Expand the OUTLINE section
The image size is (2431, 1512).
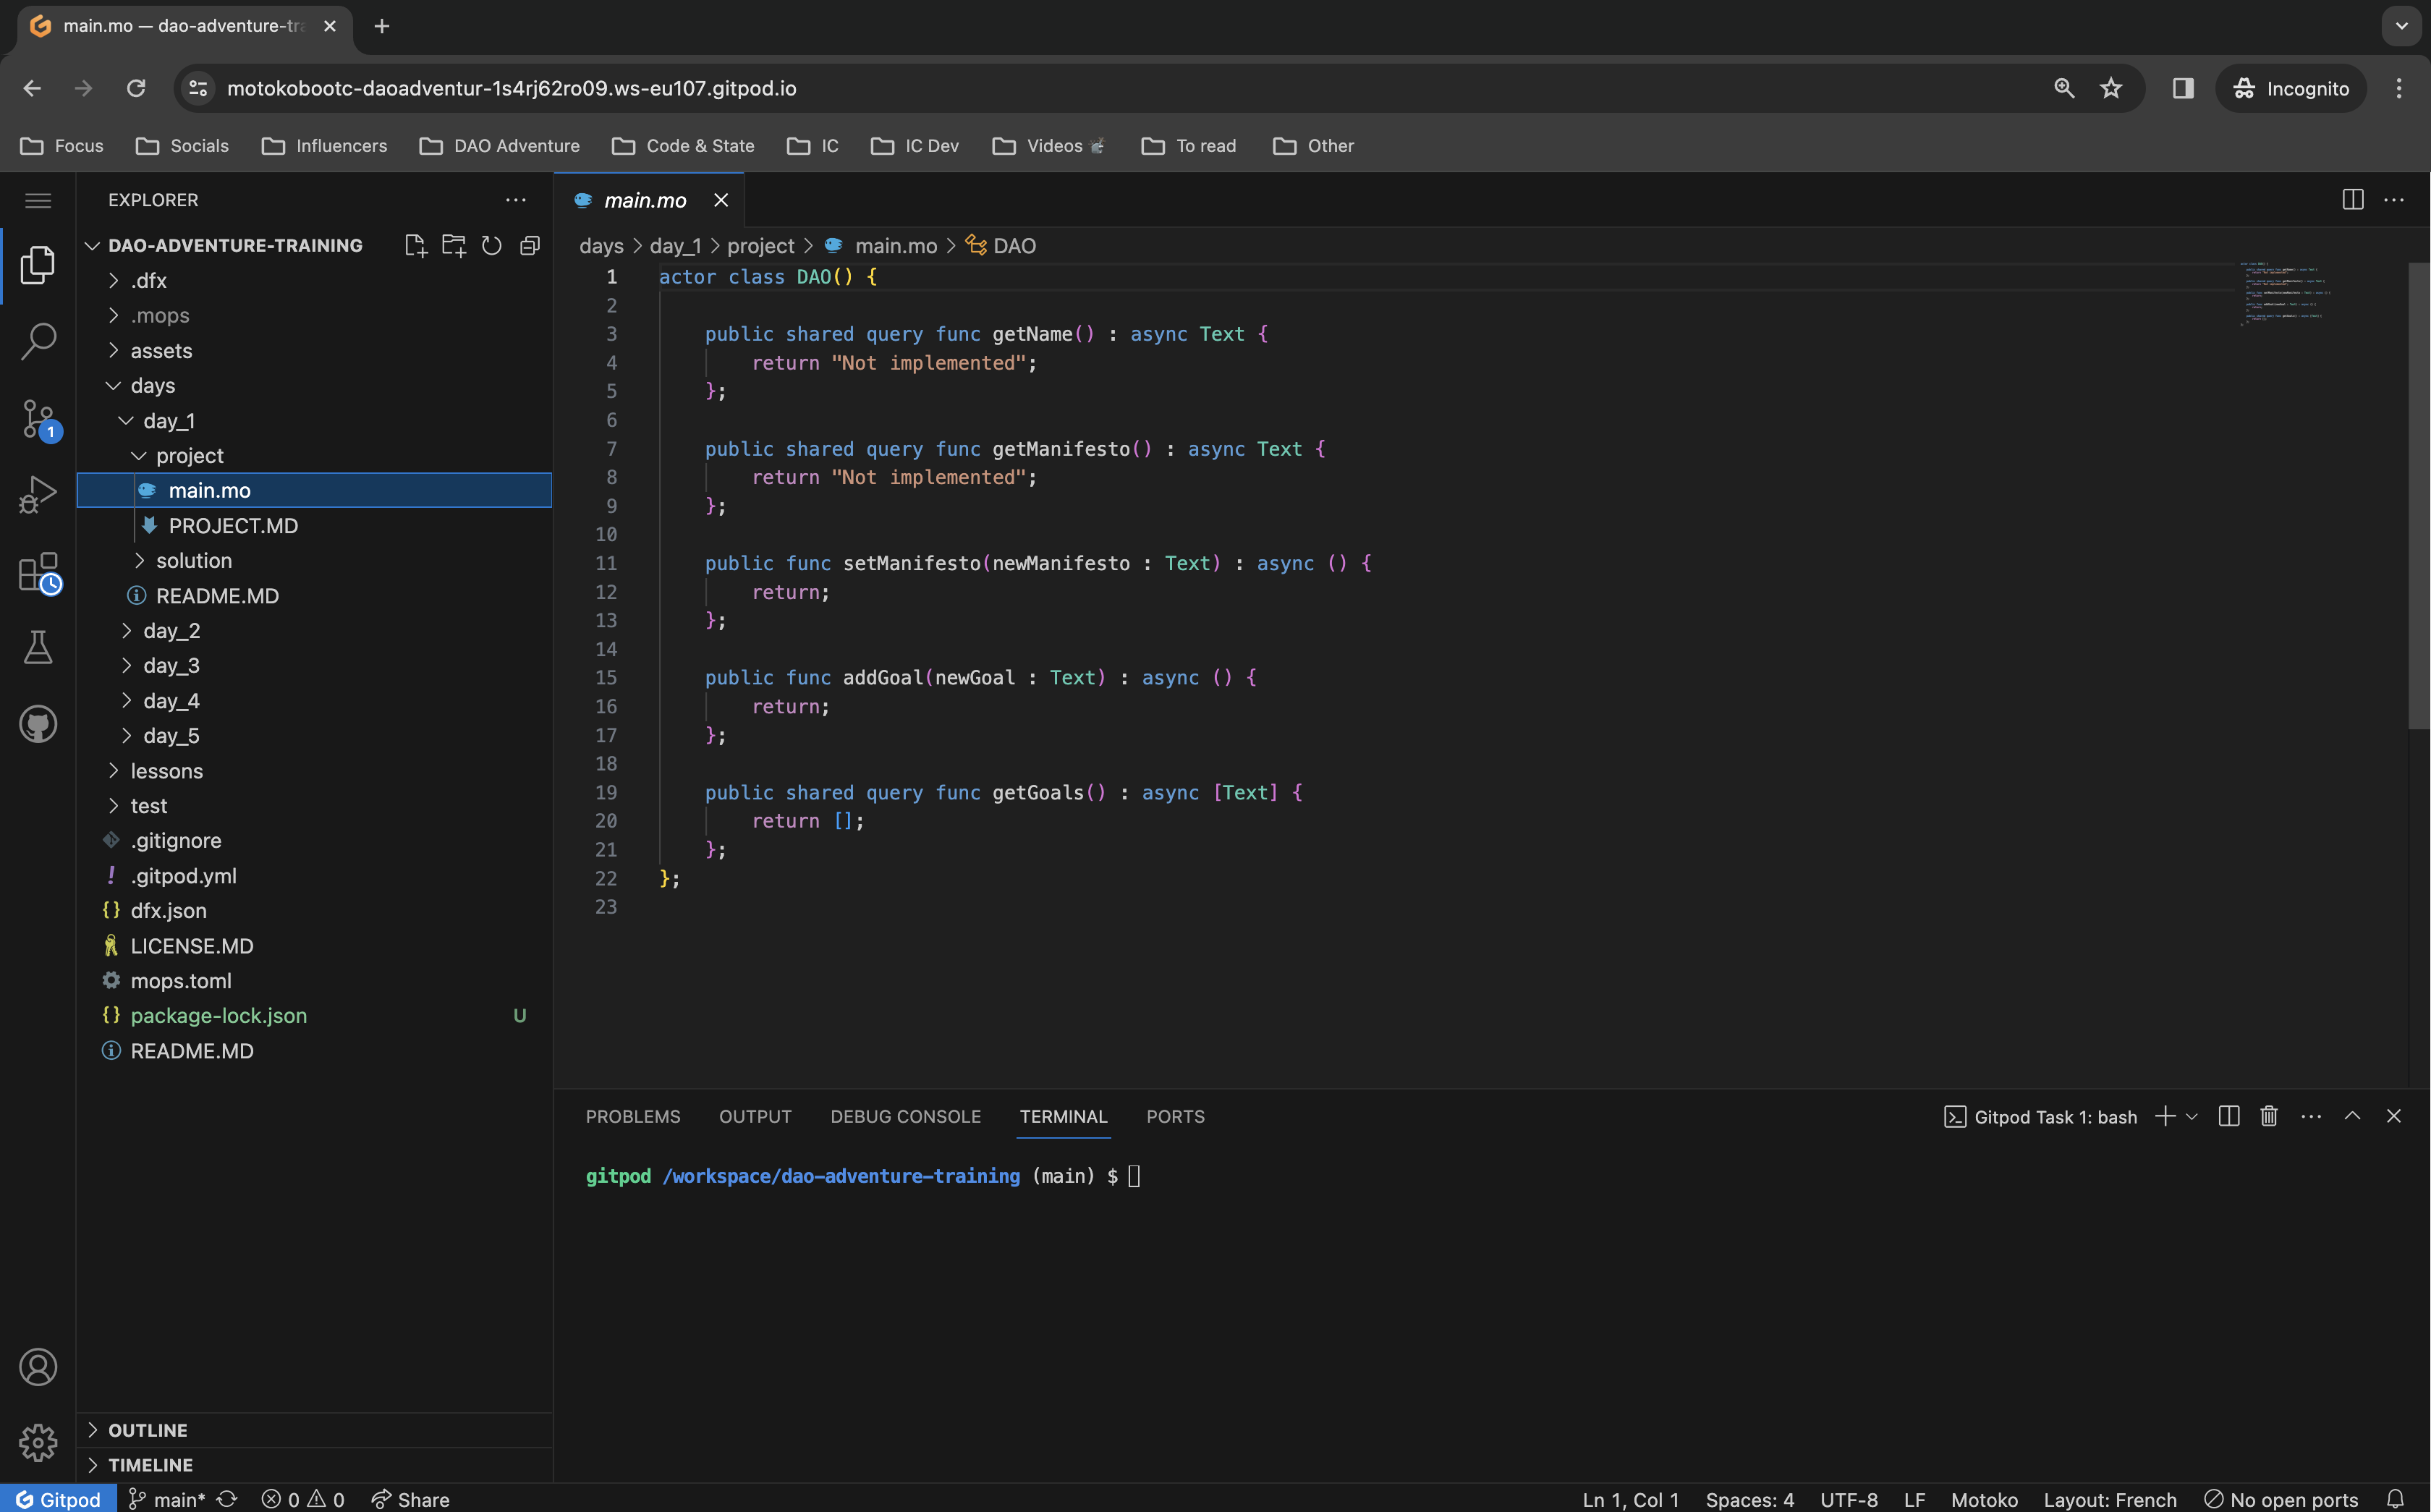click(314, 1430)
